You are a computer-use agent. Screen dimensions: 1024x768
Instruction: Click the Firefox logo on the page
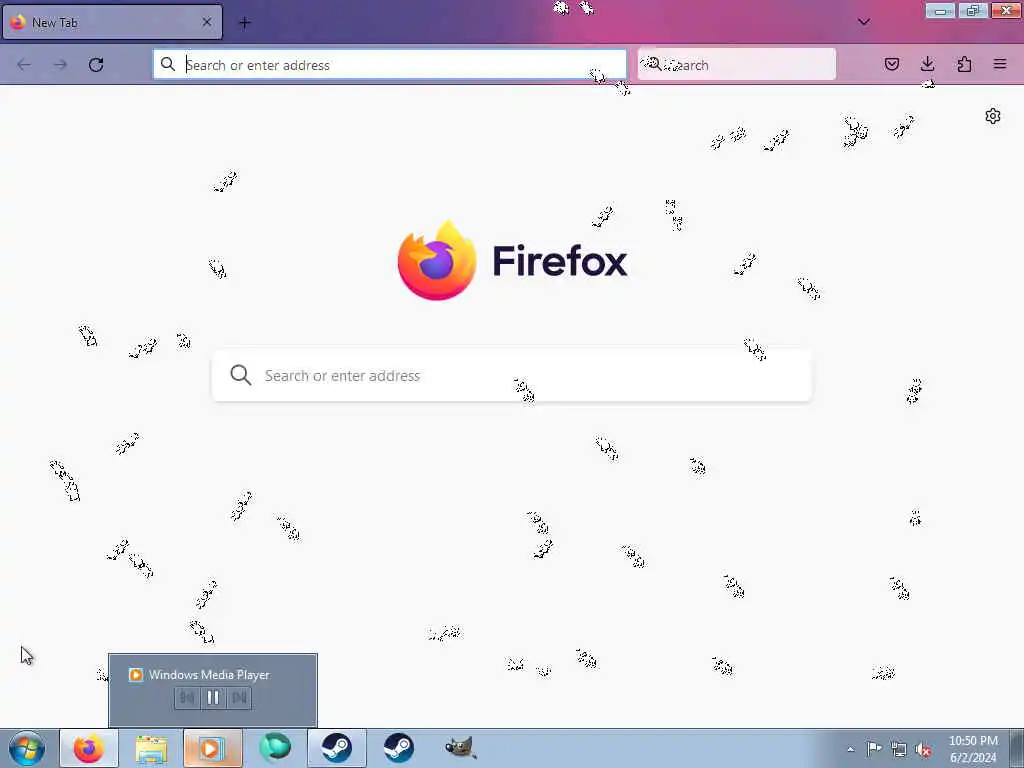[x=436, y=261]
